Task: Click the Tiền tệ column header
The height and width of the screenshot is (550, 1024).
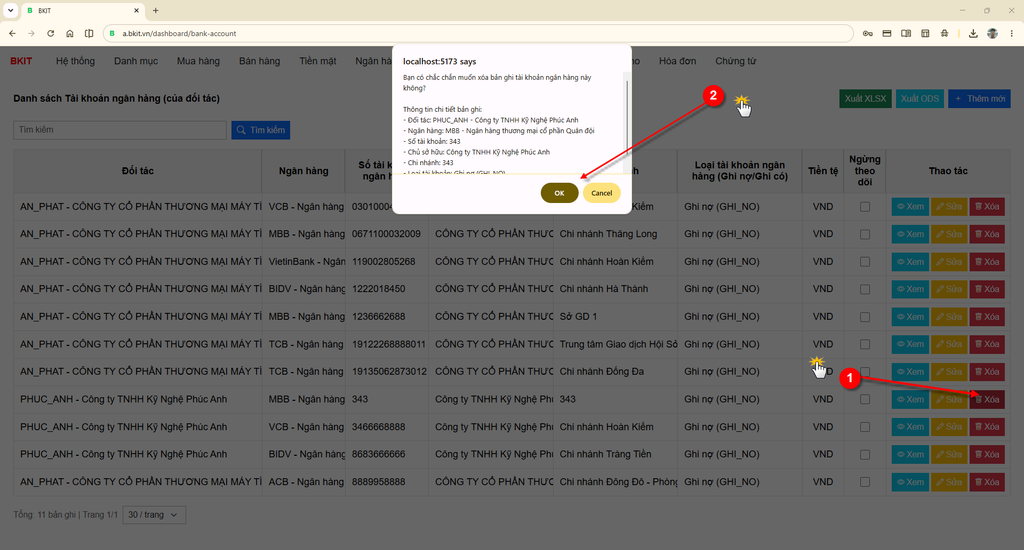Action: coord(823,170)
